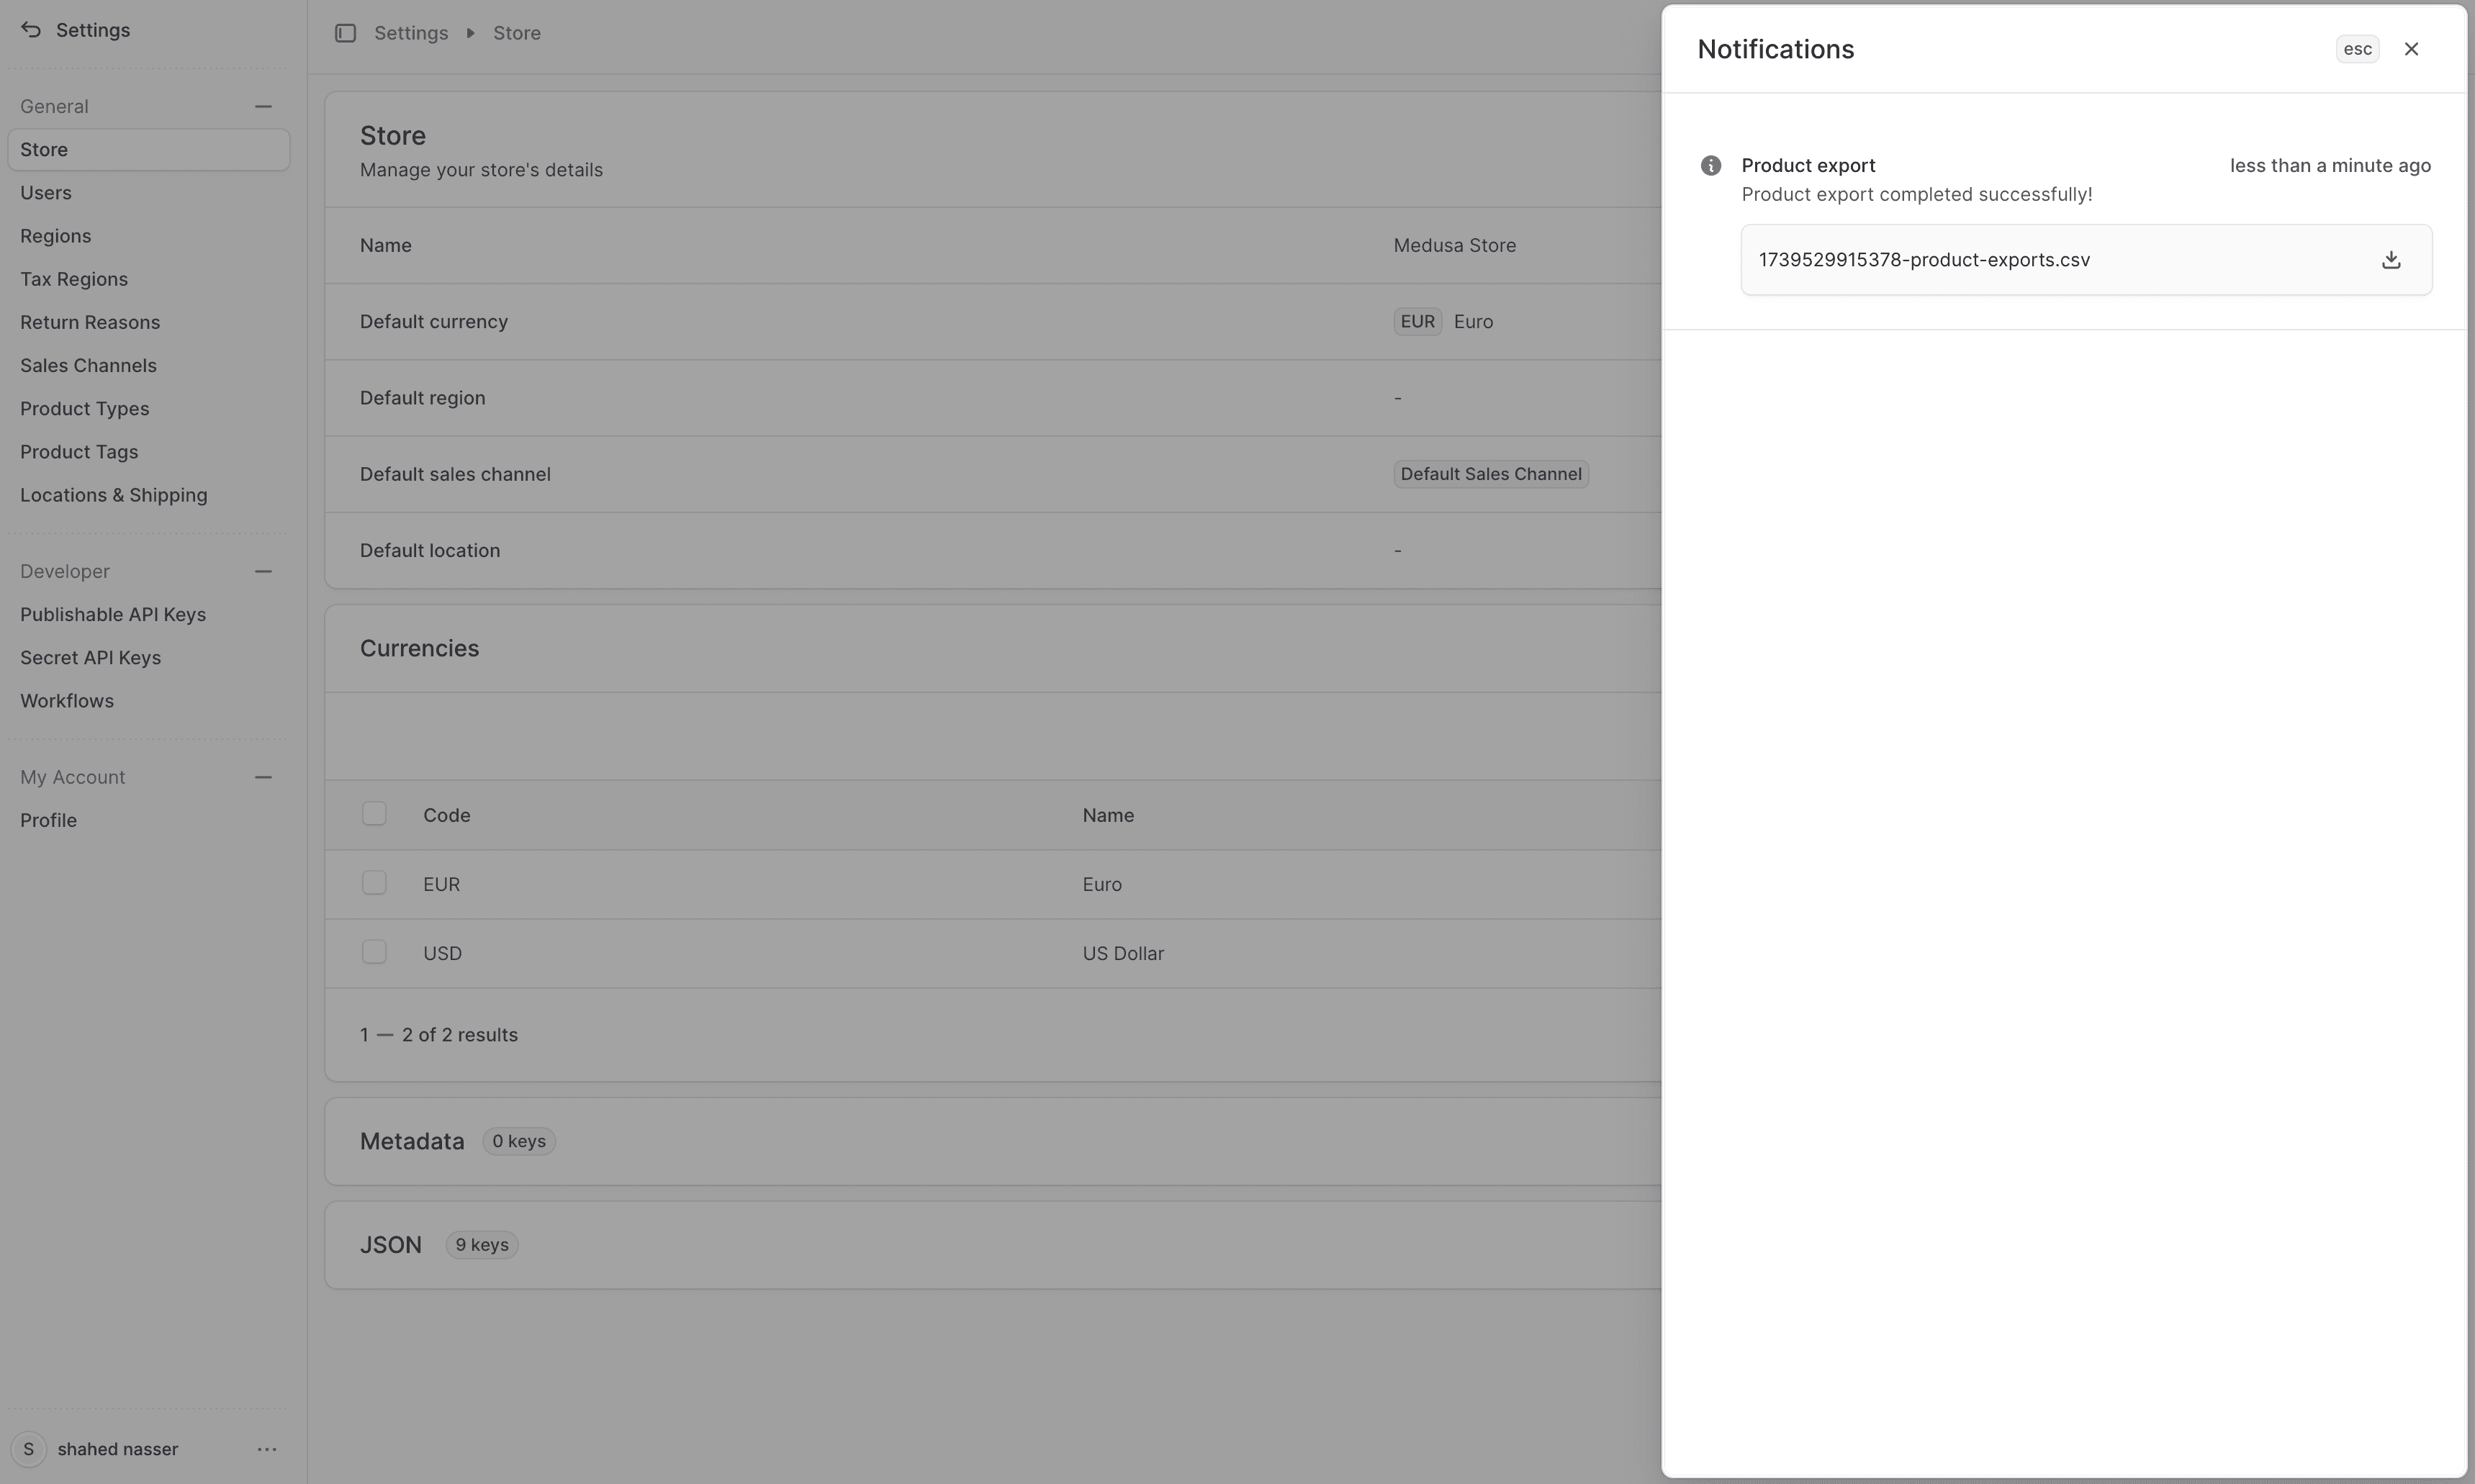The image size is (2475, 1484).
Task: Download the 1739529915378-product-exports.csv file
Action: (2391, 259)
